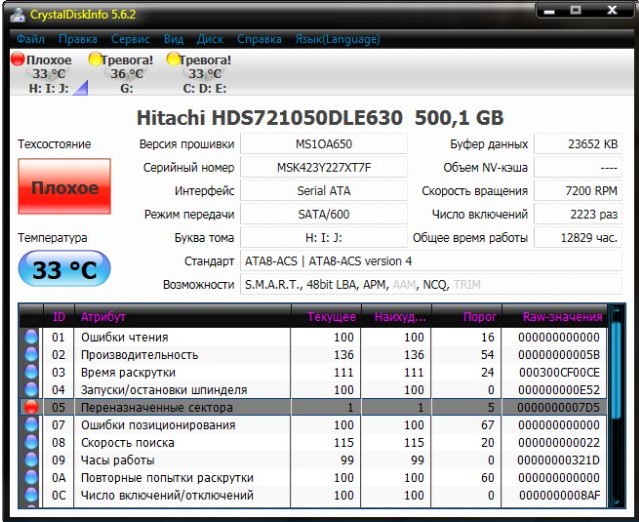This screenshot has width=639, height=522.
Task: Click red status orb for Переназначенные сектора
Action: pos(31,408)
